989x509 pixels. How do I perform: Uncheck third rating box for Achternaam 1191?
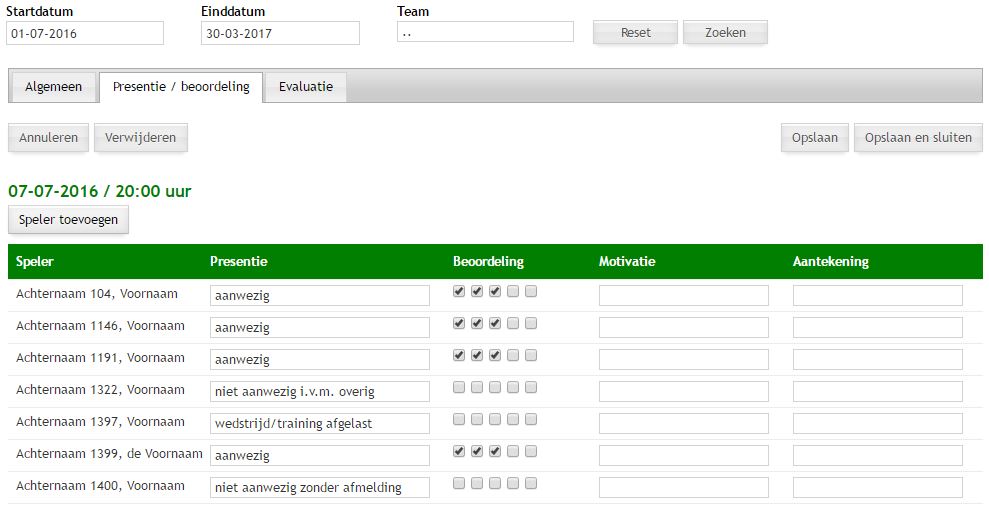[x=495, y=355]
